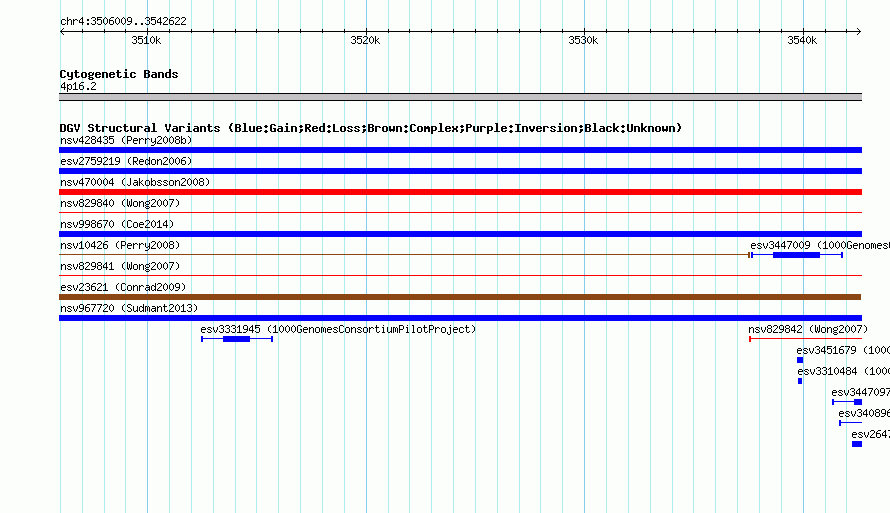Screen dimensions: 890x513
Task: Select the esv2759219 (Redon2006) variant bar
Action: tap(460, 171)
